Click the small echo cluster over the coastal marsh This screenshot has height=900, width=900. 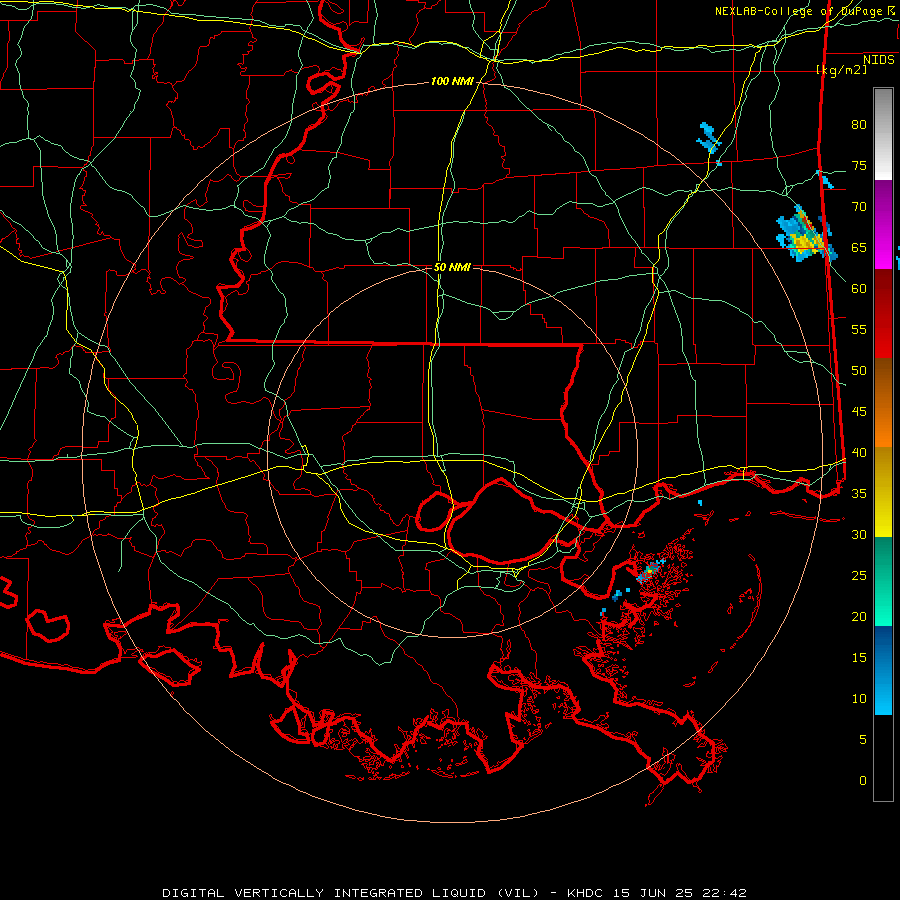pyautogui.click(x=650, y=572)
